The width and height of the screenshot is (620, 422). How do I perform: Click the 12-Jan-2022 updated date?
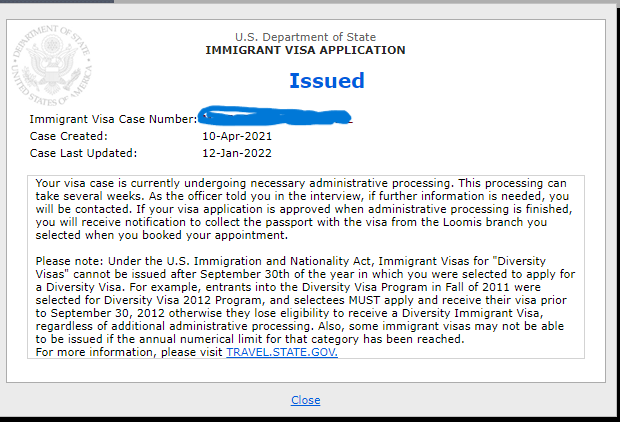tap(237, 153)
